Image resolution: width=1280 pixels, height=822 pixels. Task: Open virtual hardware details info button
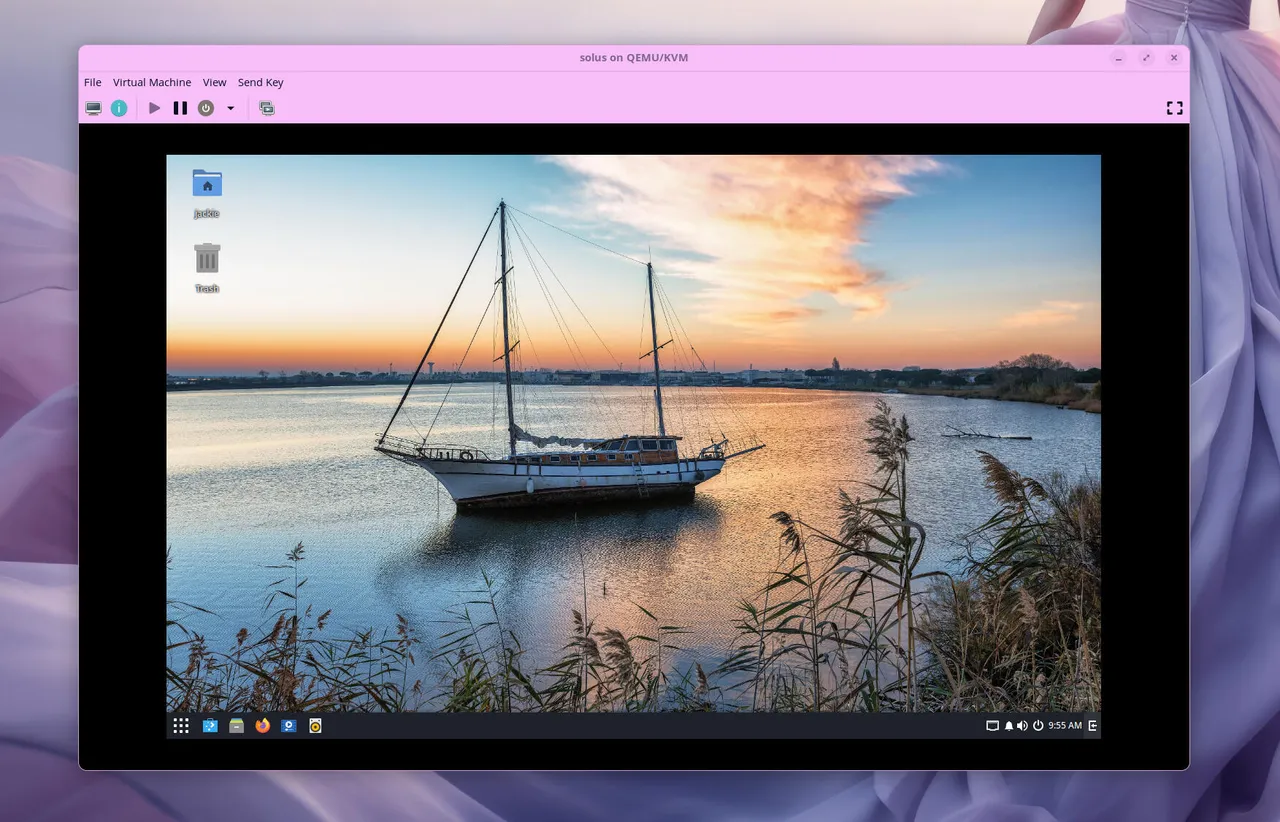pyautogui.click(x=119, y=108)
